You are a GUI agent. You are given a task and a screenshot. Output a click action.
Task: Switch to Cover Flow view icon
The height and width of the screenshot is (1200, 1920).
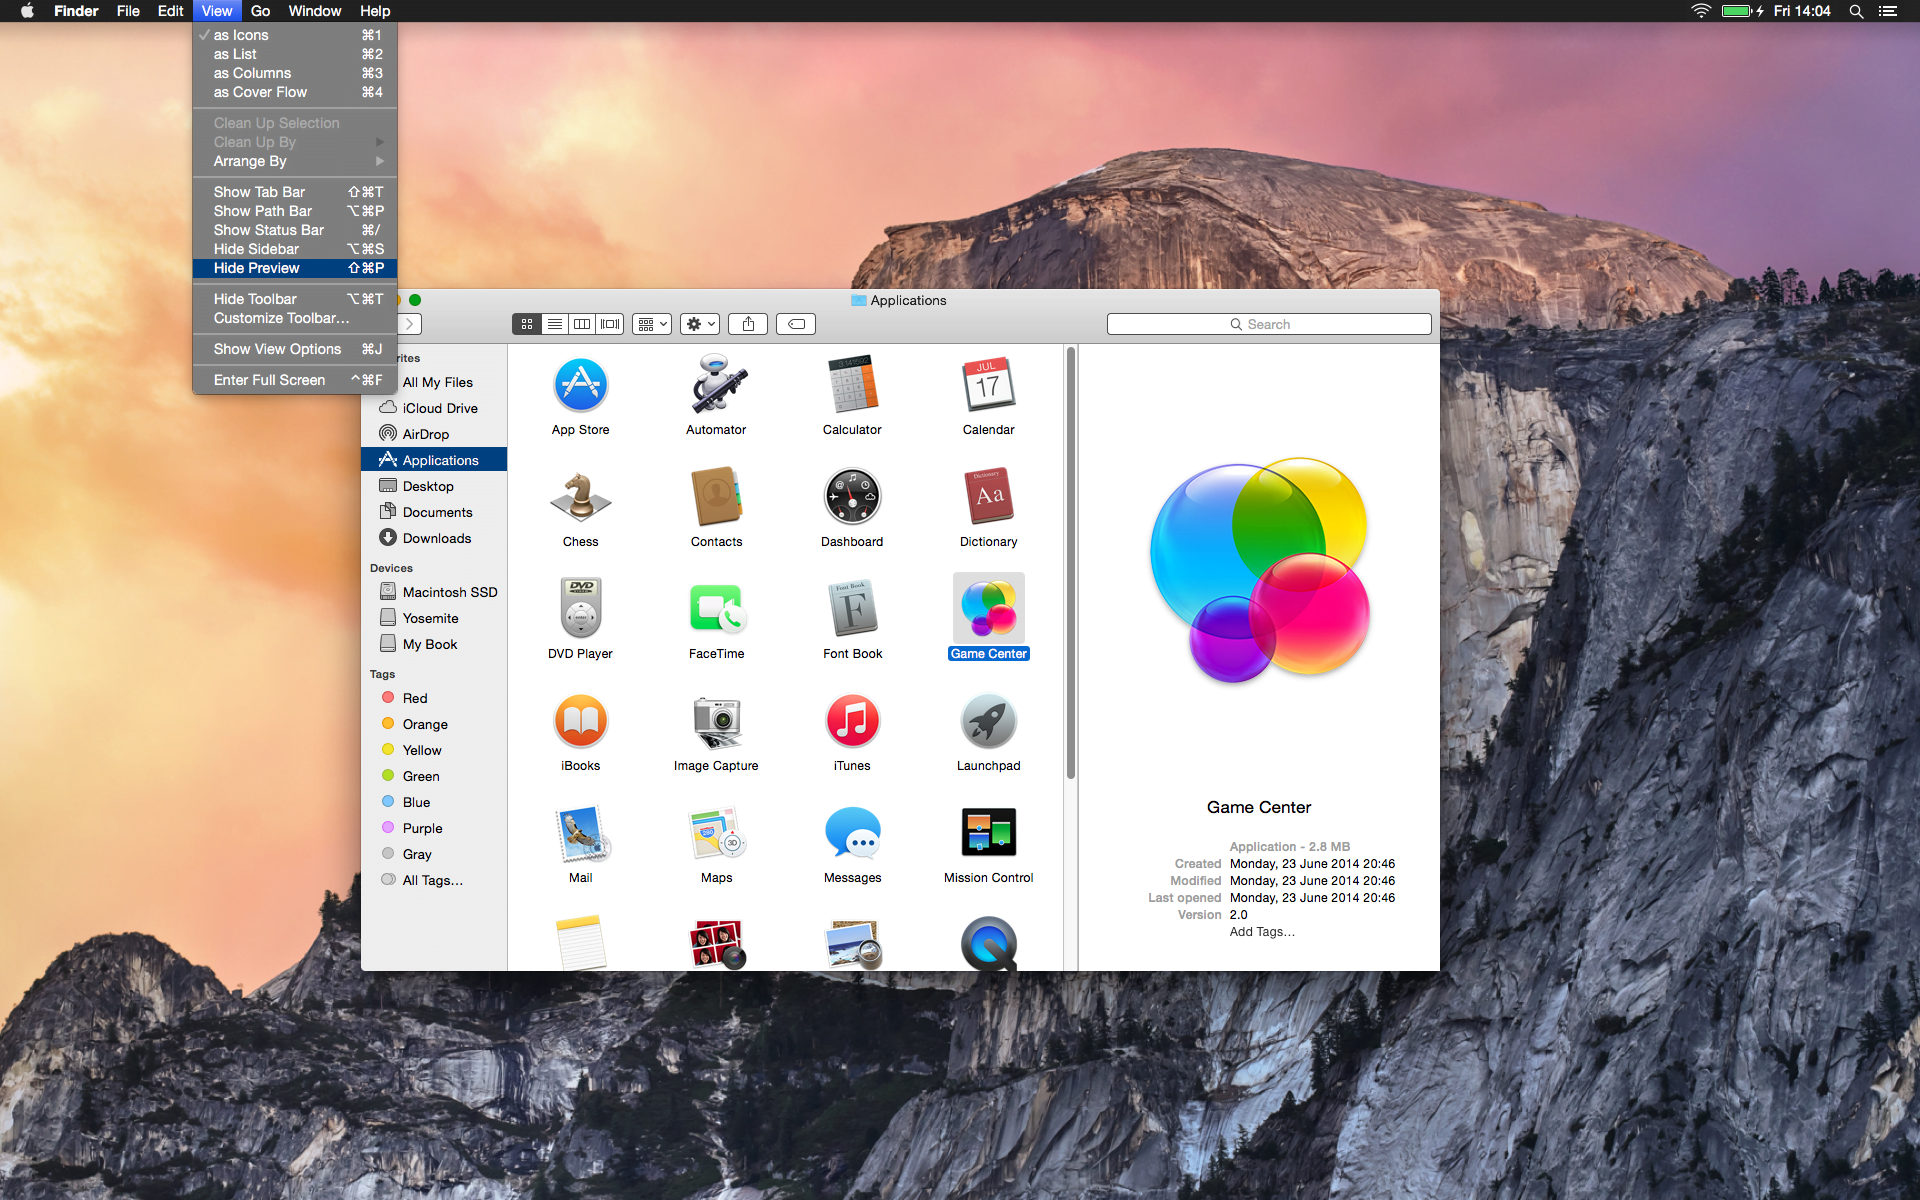pos(610,324)
